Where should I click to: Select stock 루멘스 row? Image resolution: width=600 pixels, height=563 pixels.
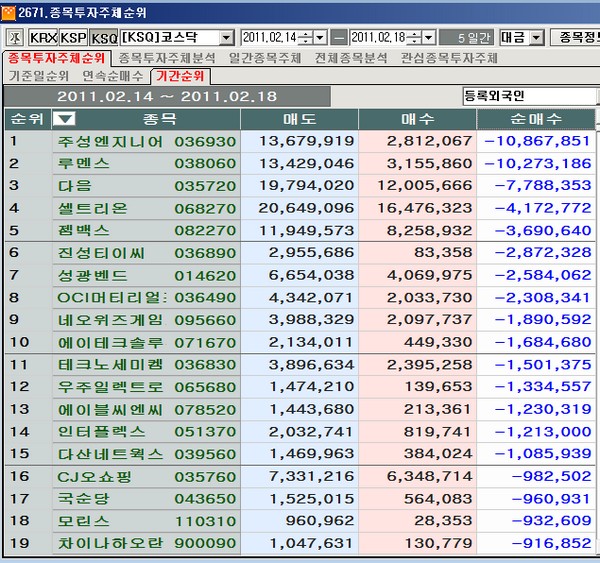coord(300,163)
